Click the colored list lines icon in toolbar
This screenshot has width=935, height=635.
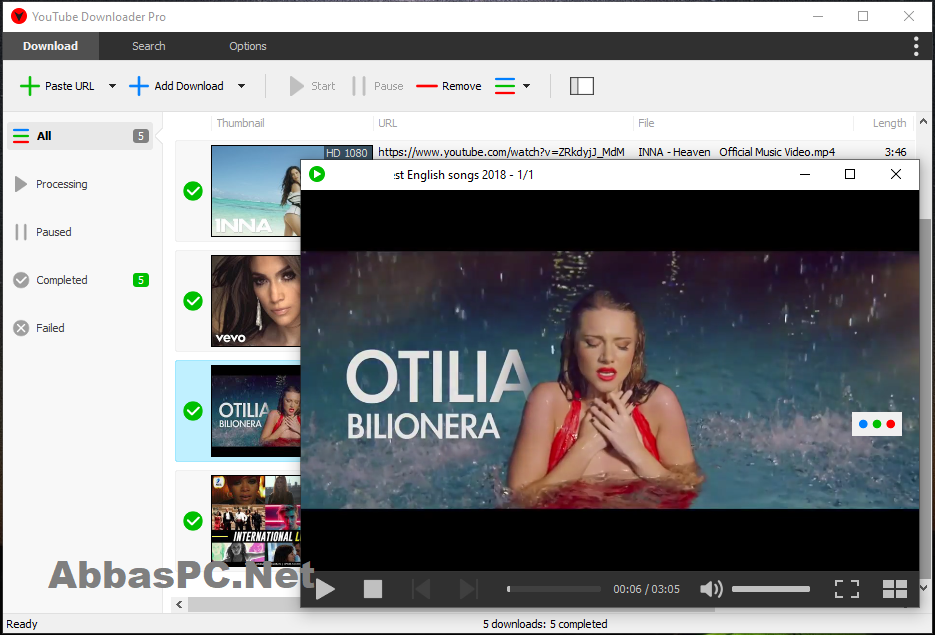click(504, 86)
